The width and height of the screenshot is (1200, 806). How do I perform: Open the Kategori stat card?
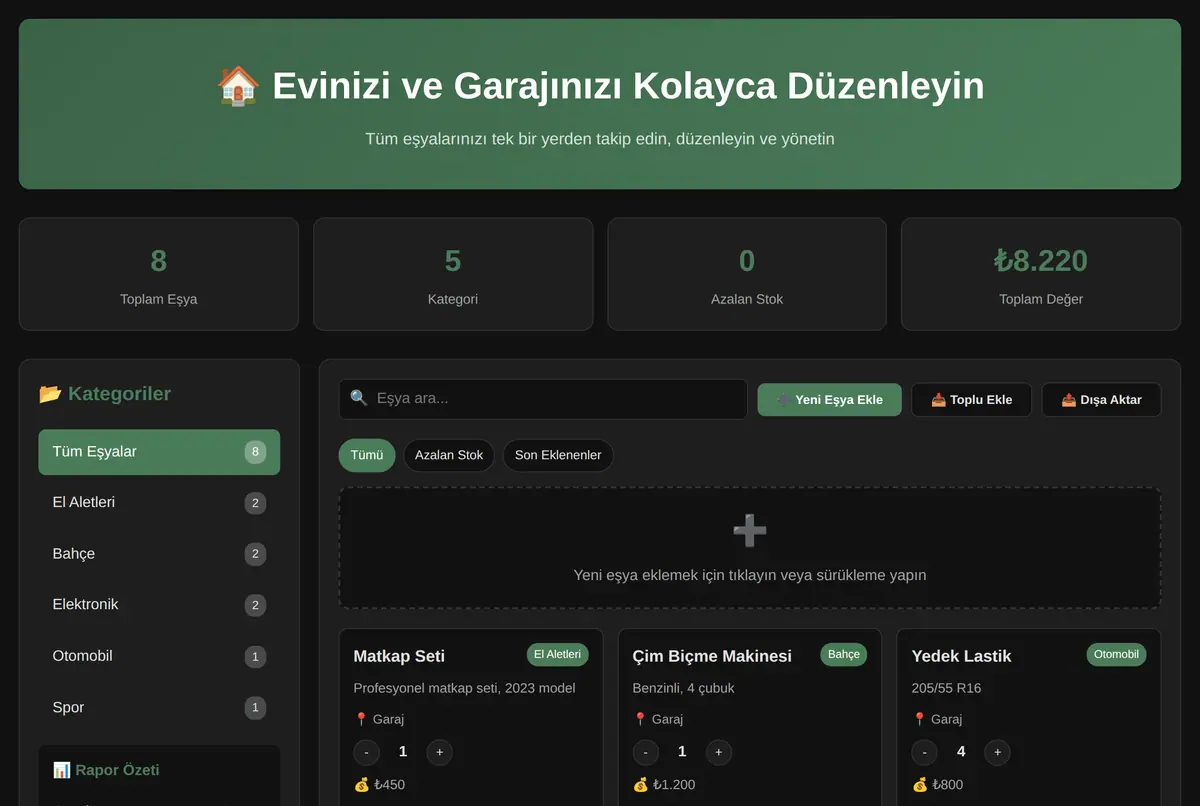(453, 274)
